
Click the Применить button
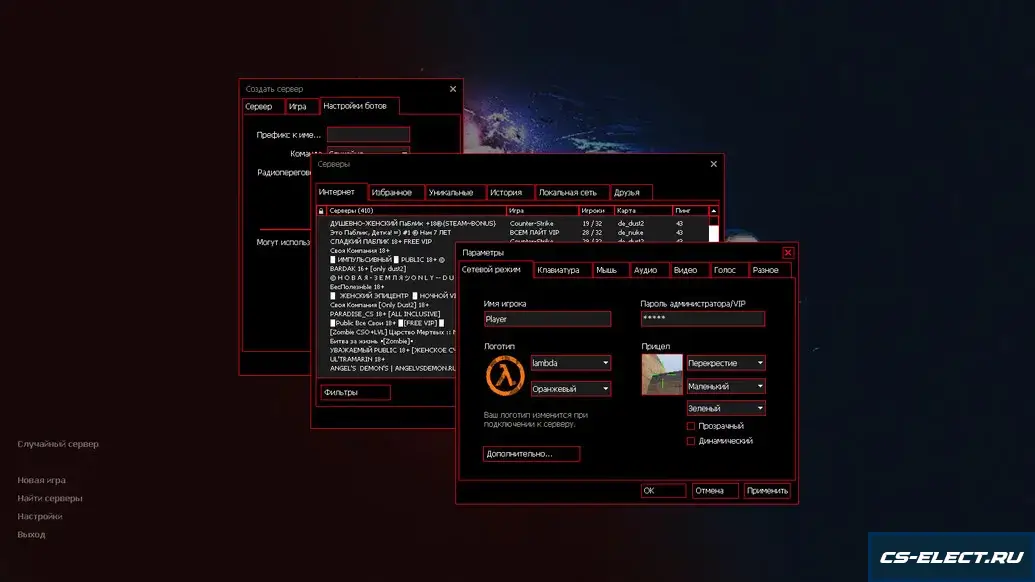767,491
